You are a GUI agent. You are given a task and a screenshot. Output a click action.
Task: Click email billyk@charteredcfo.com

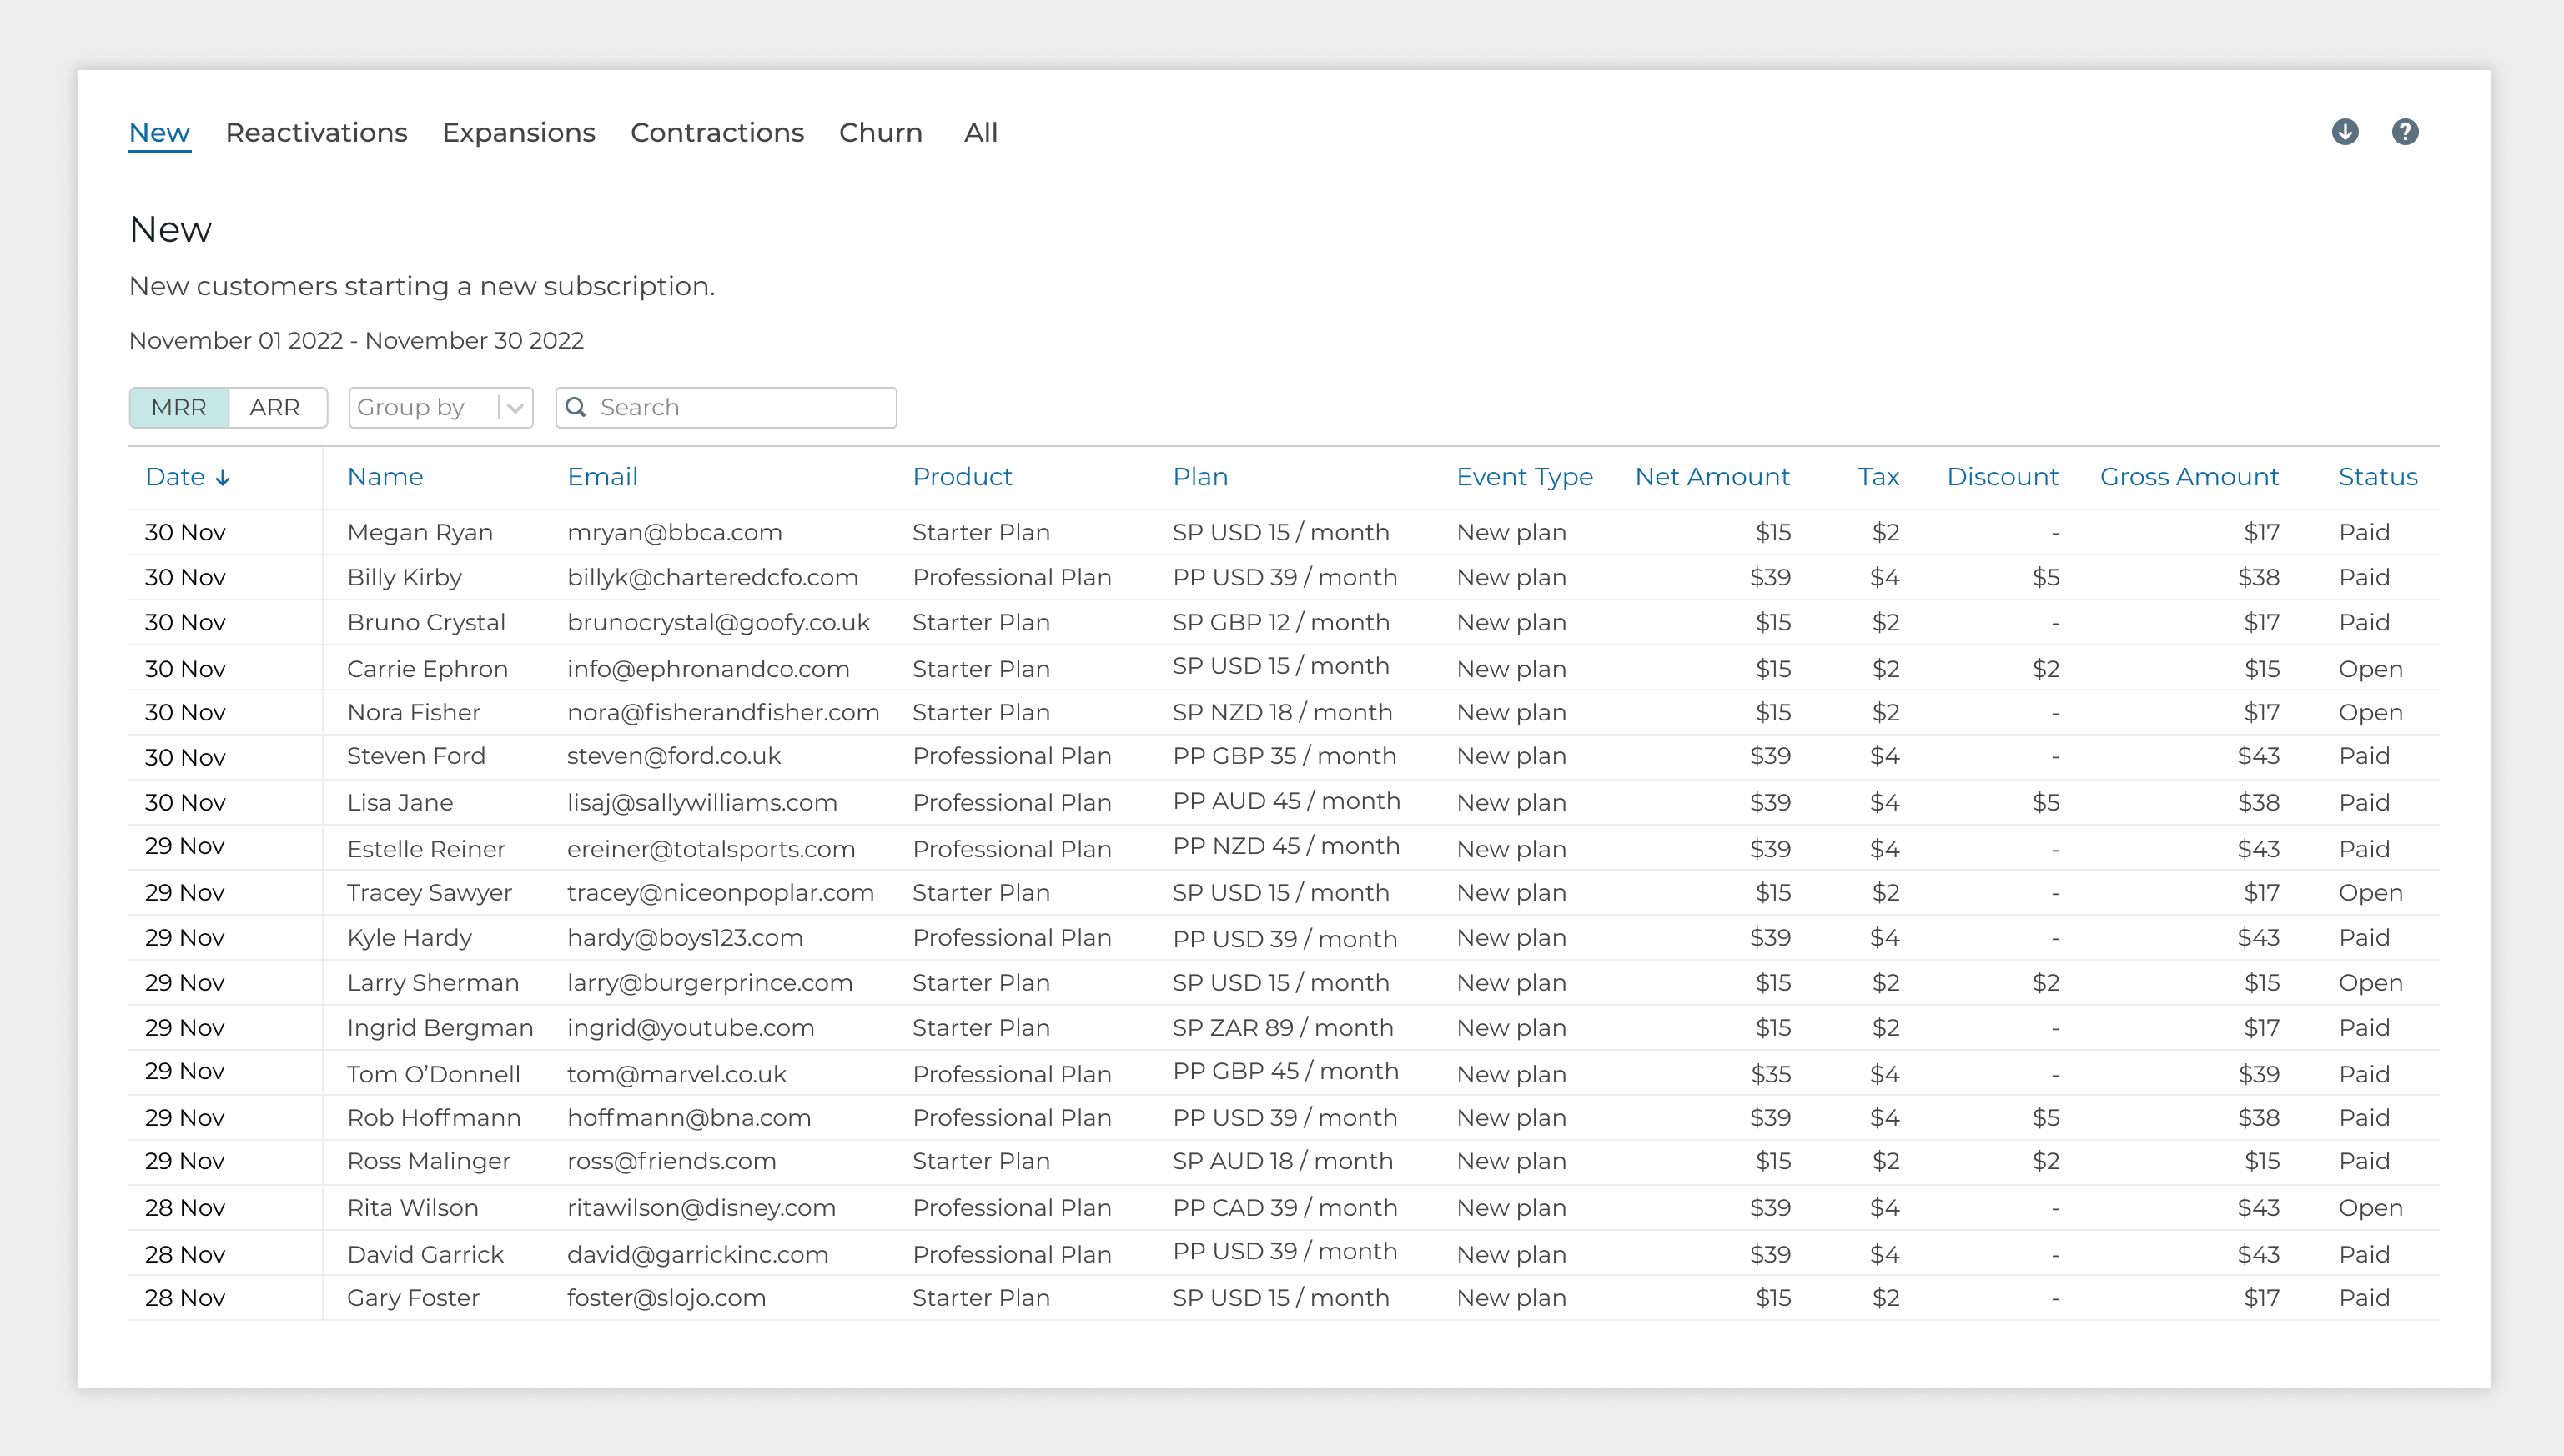tap(712, 577)
